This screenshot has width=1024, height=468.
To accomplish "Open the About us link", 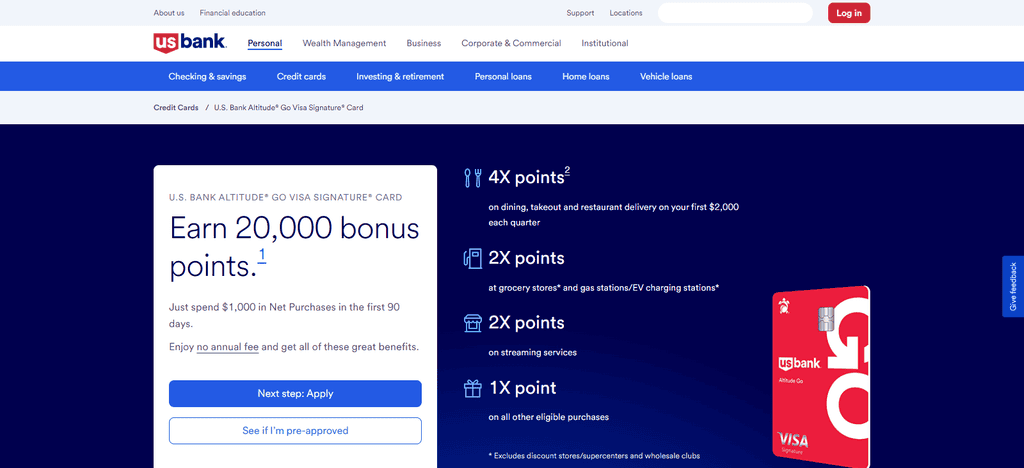I will pyautogui.click(x=169, y=13).
